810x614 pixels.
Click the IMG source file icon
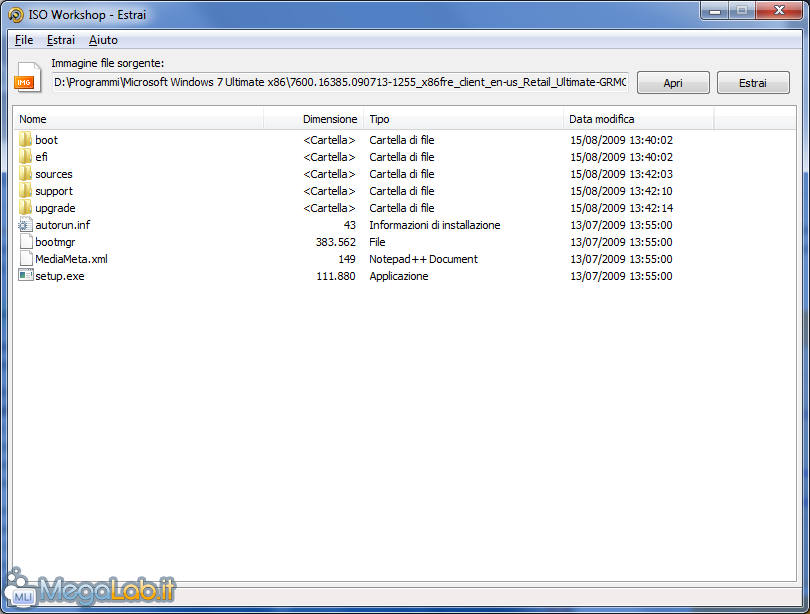pyautogui.click(x=28, y=78)
